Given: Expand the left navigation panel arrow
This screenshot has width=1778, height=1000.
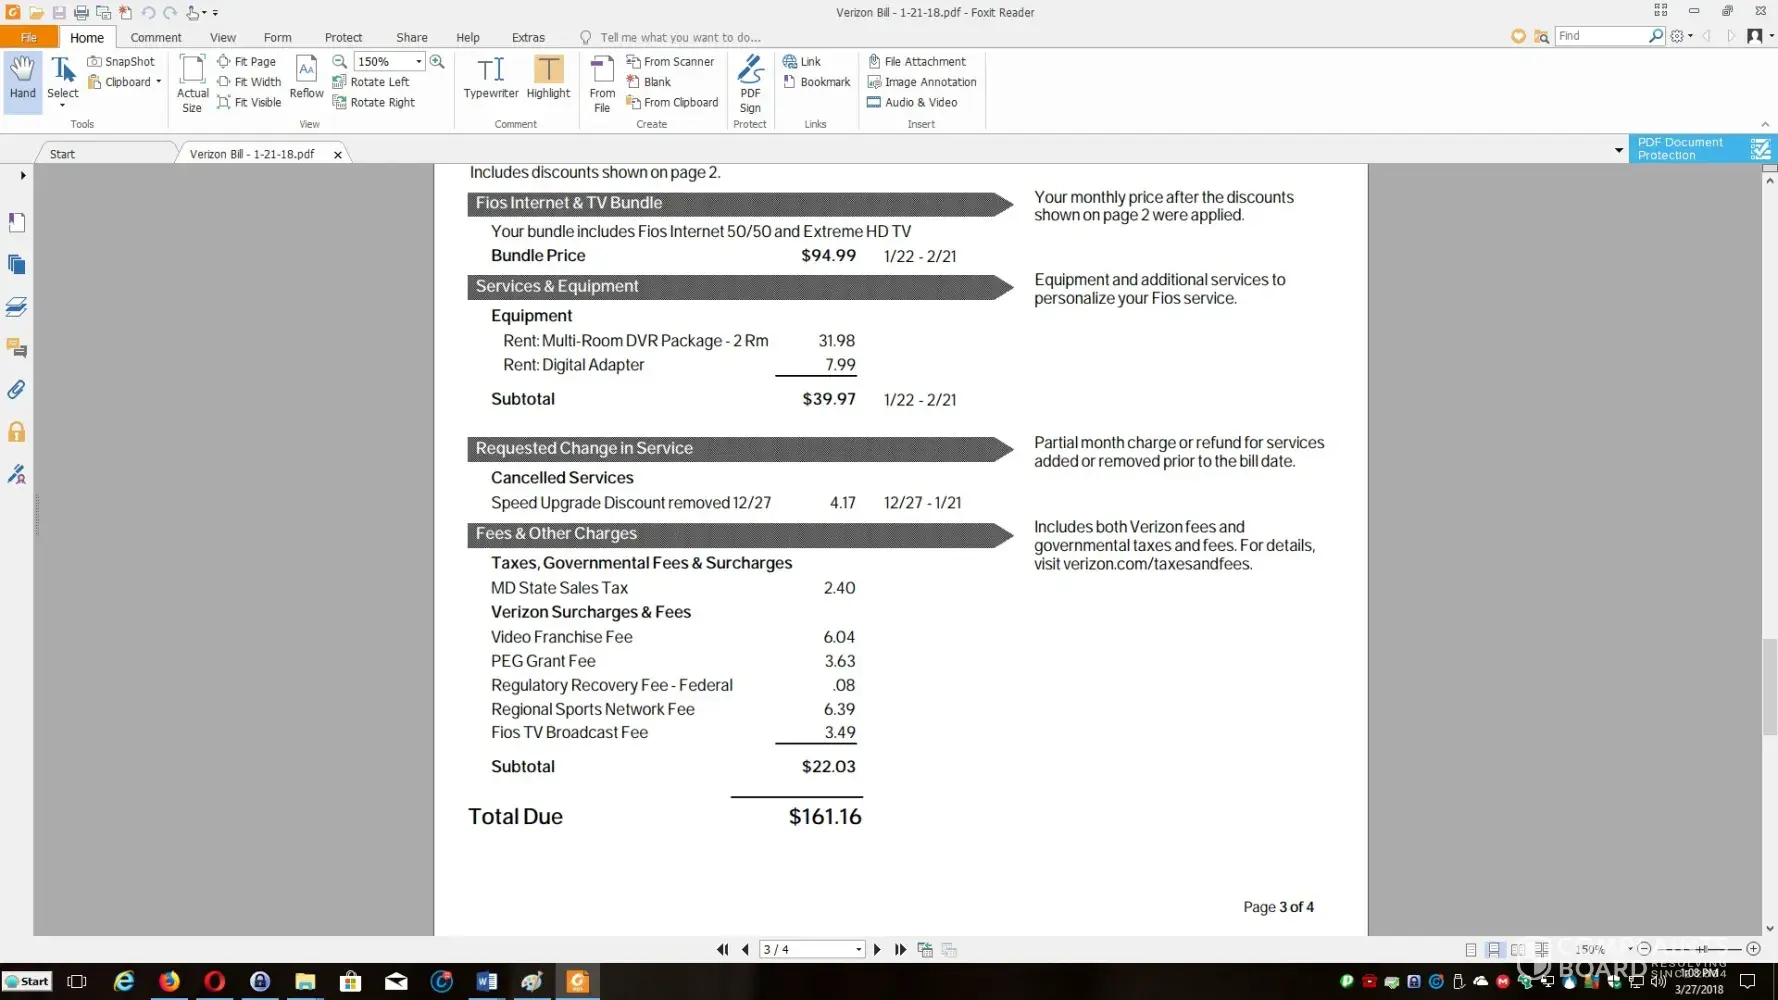Looking at the screenshot, I should pyautogui.click(x=23, y=175).
